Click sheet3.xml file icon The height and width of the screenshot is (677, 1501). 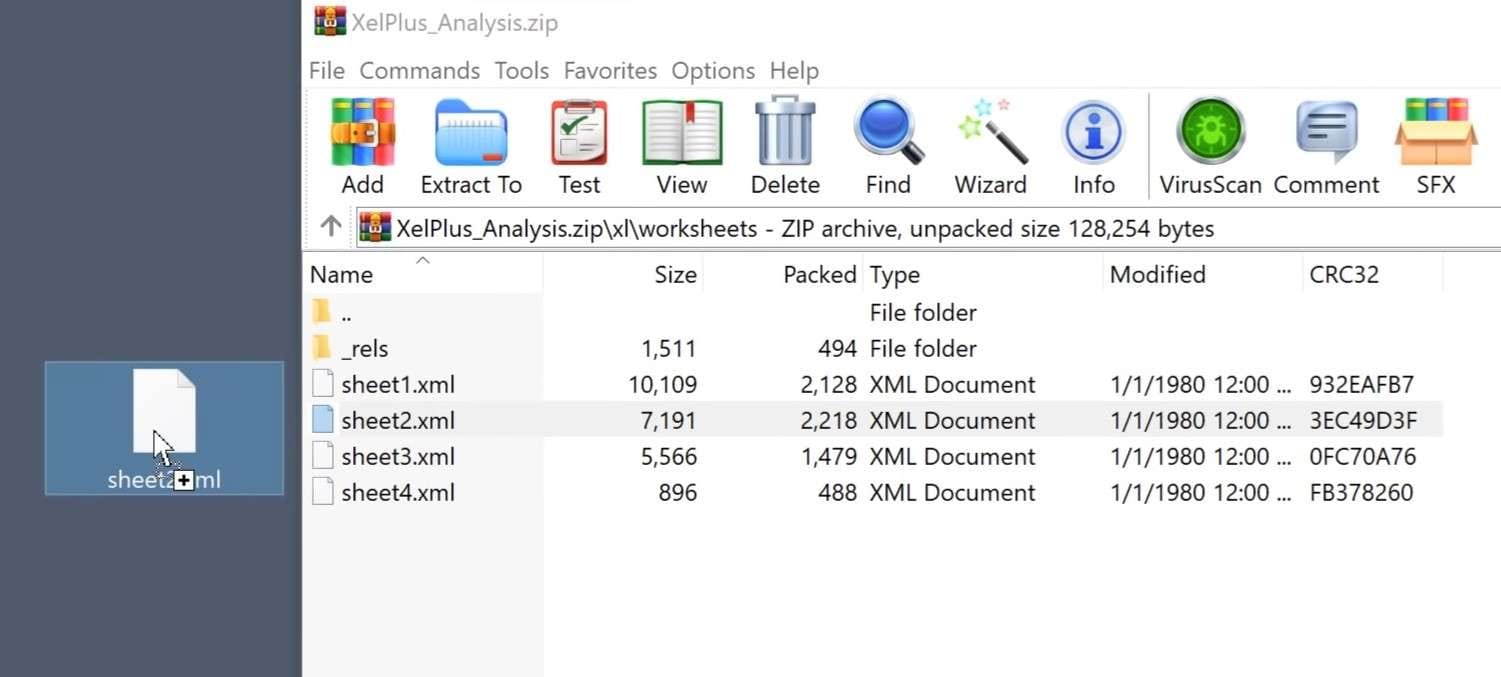(322, 456)
